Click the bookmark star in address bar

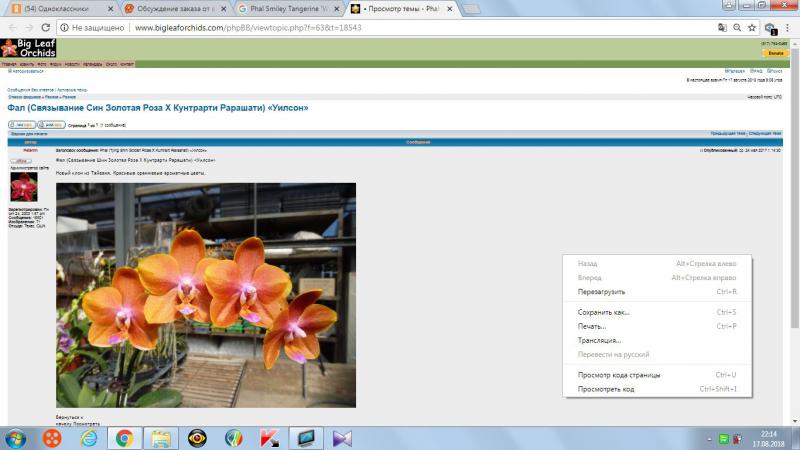click(751, 28)
